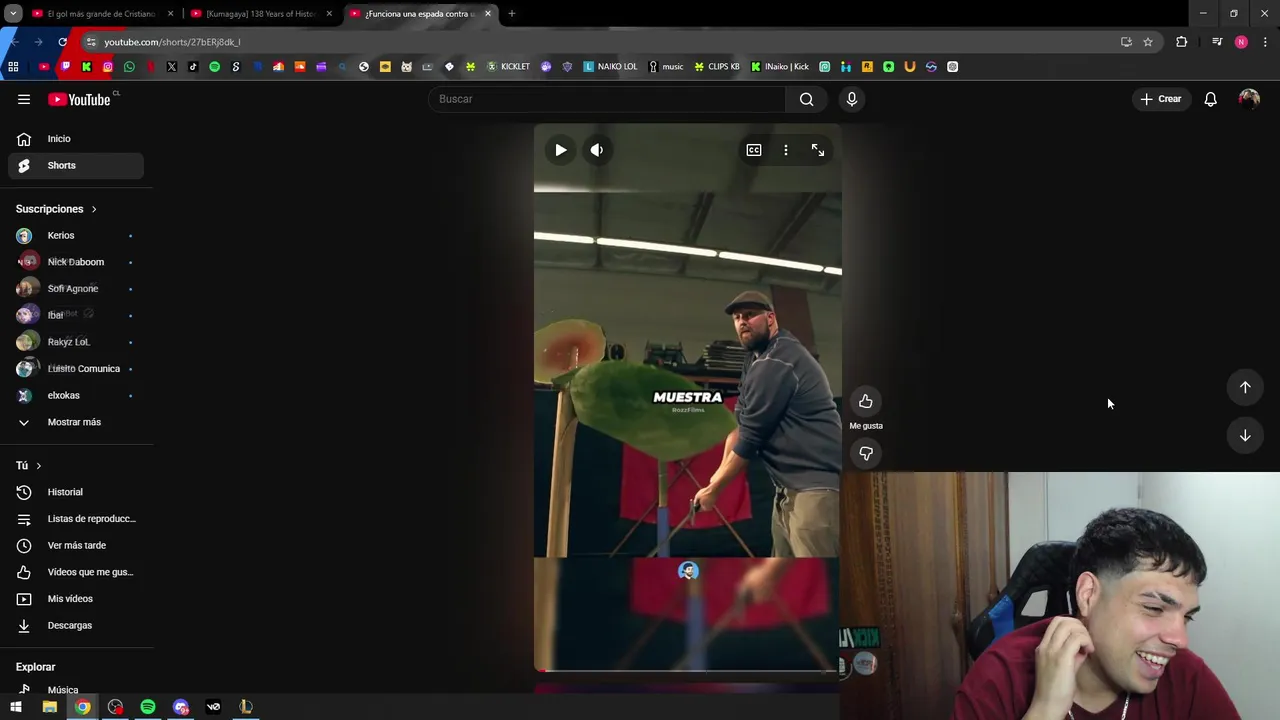
Task: Click the Buscar search field
Action: pyautogui.click(x=607, y=99)
